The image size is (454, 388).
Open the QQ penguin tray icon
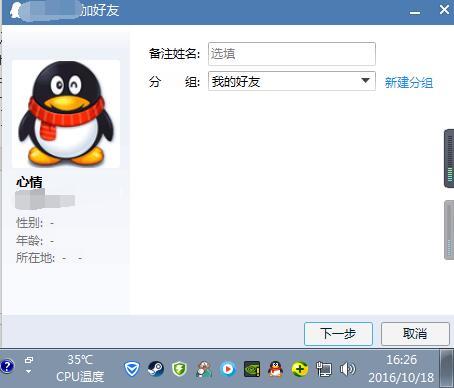coord(276,369)
